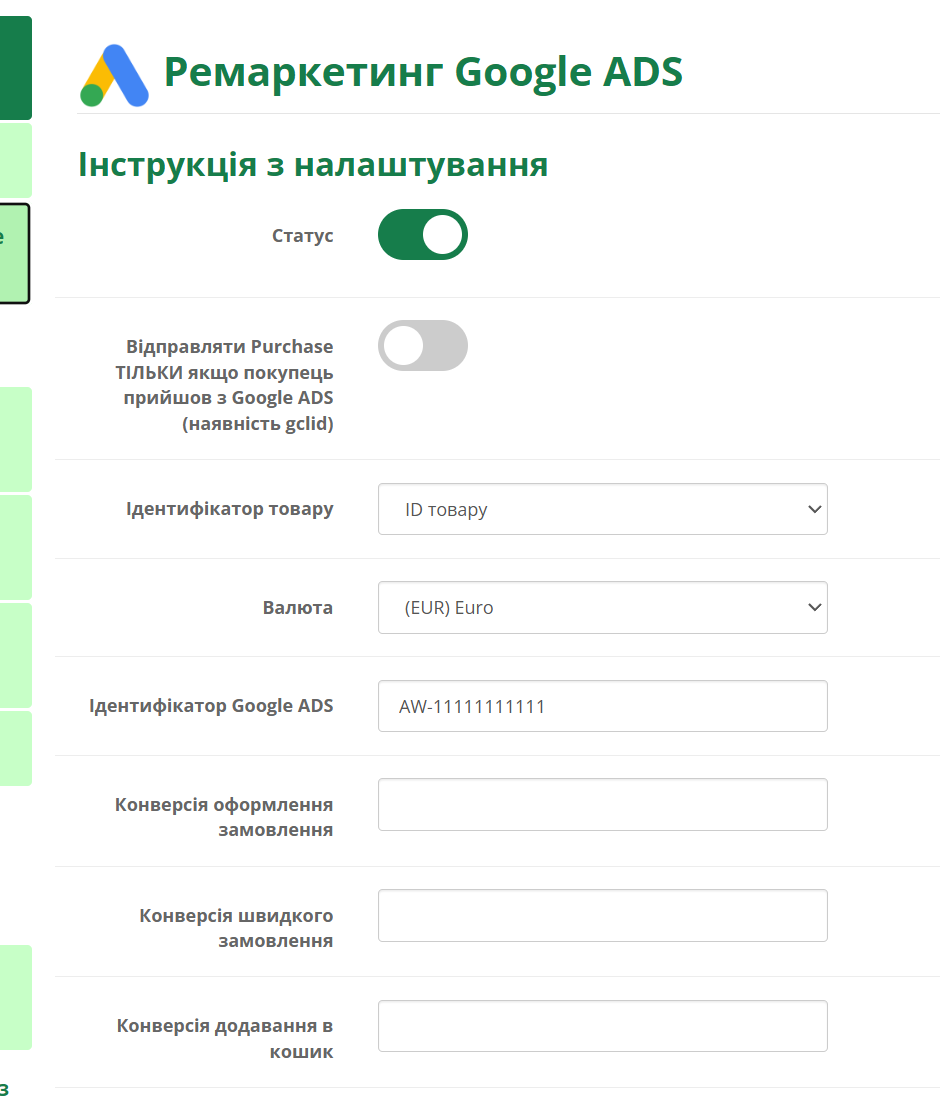Image resolution: width=940 pixels, height=1109 pixels.
Task: Focus the Конверсія додавання в кошик field
Action: [x=603, y=1026]
